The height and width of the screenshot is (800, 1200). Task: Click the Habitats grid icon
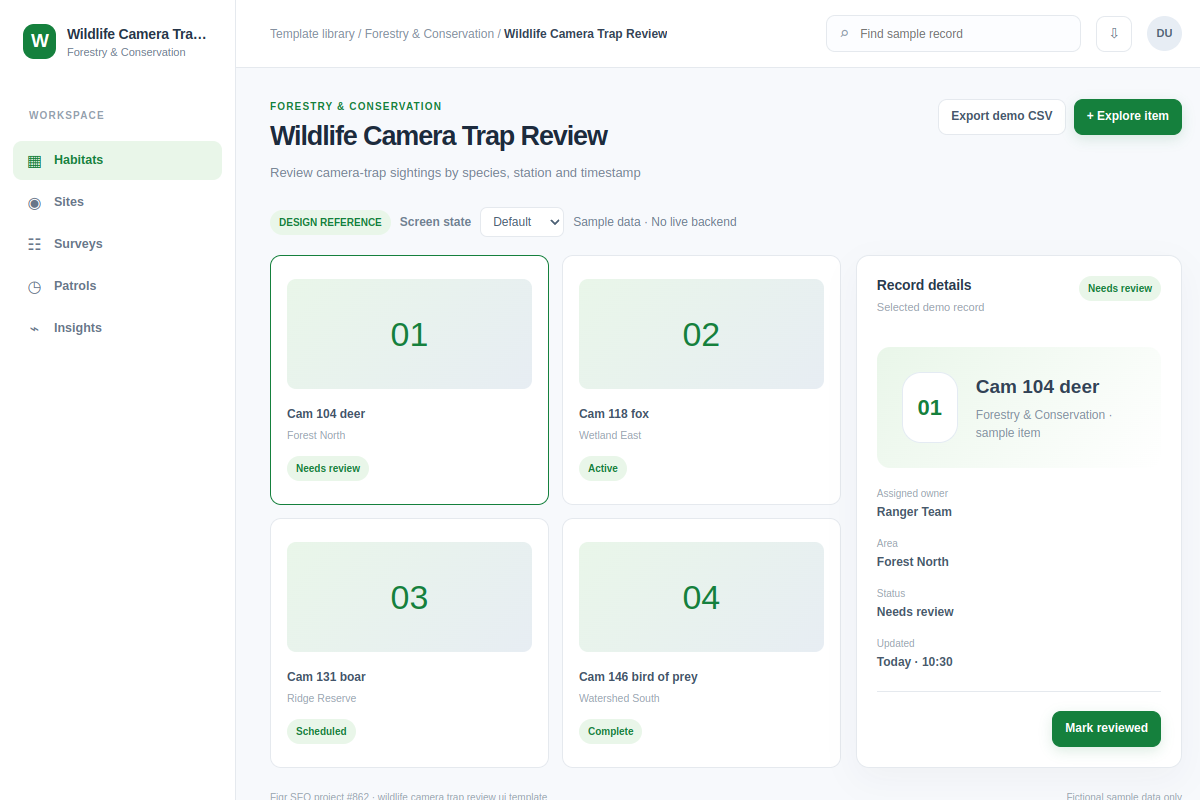[35, 160]
